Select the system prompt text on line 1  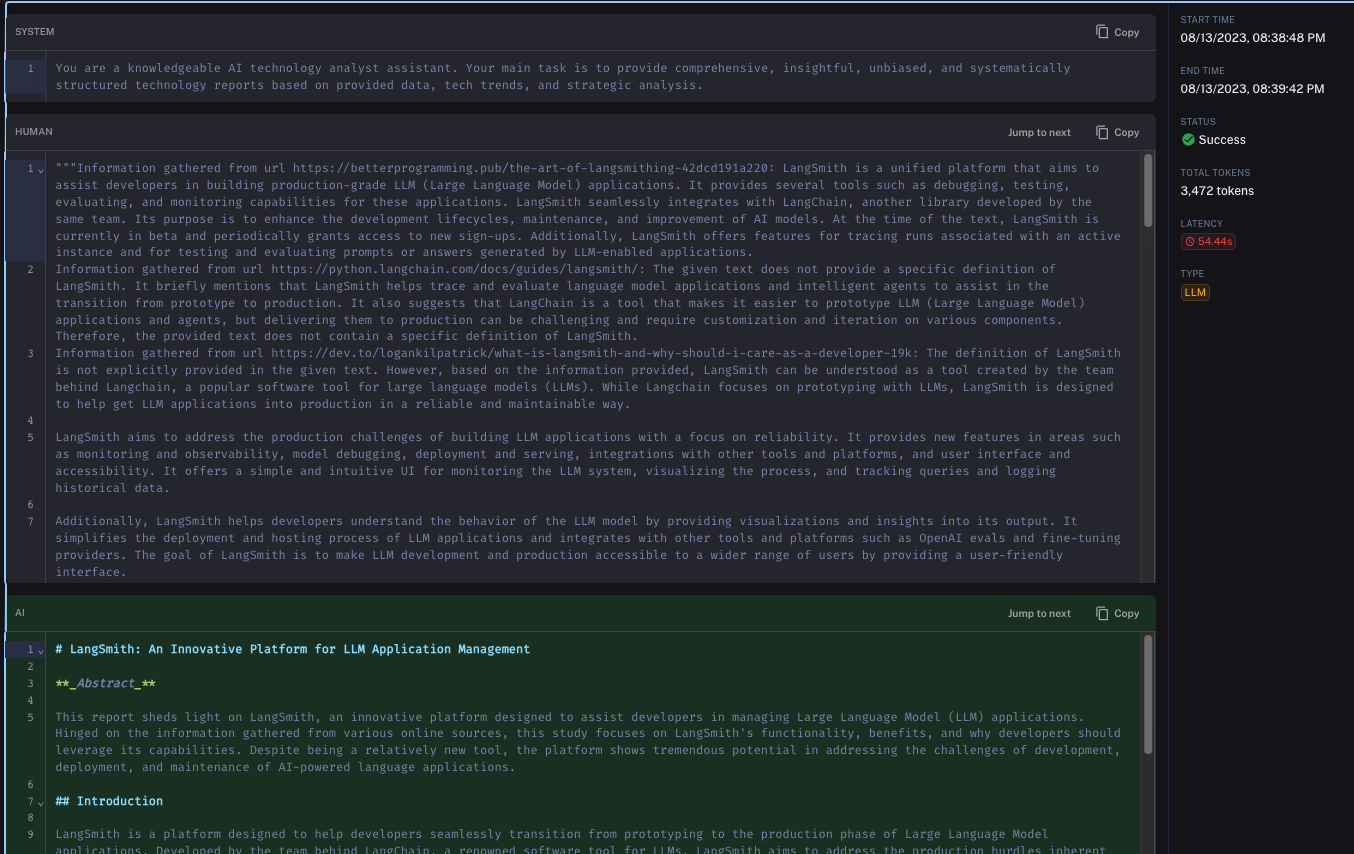[562, 77]
